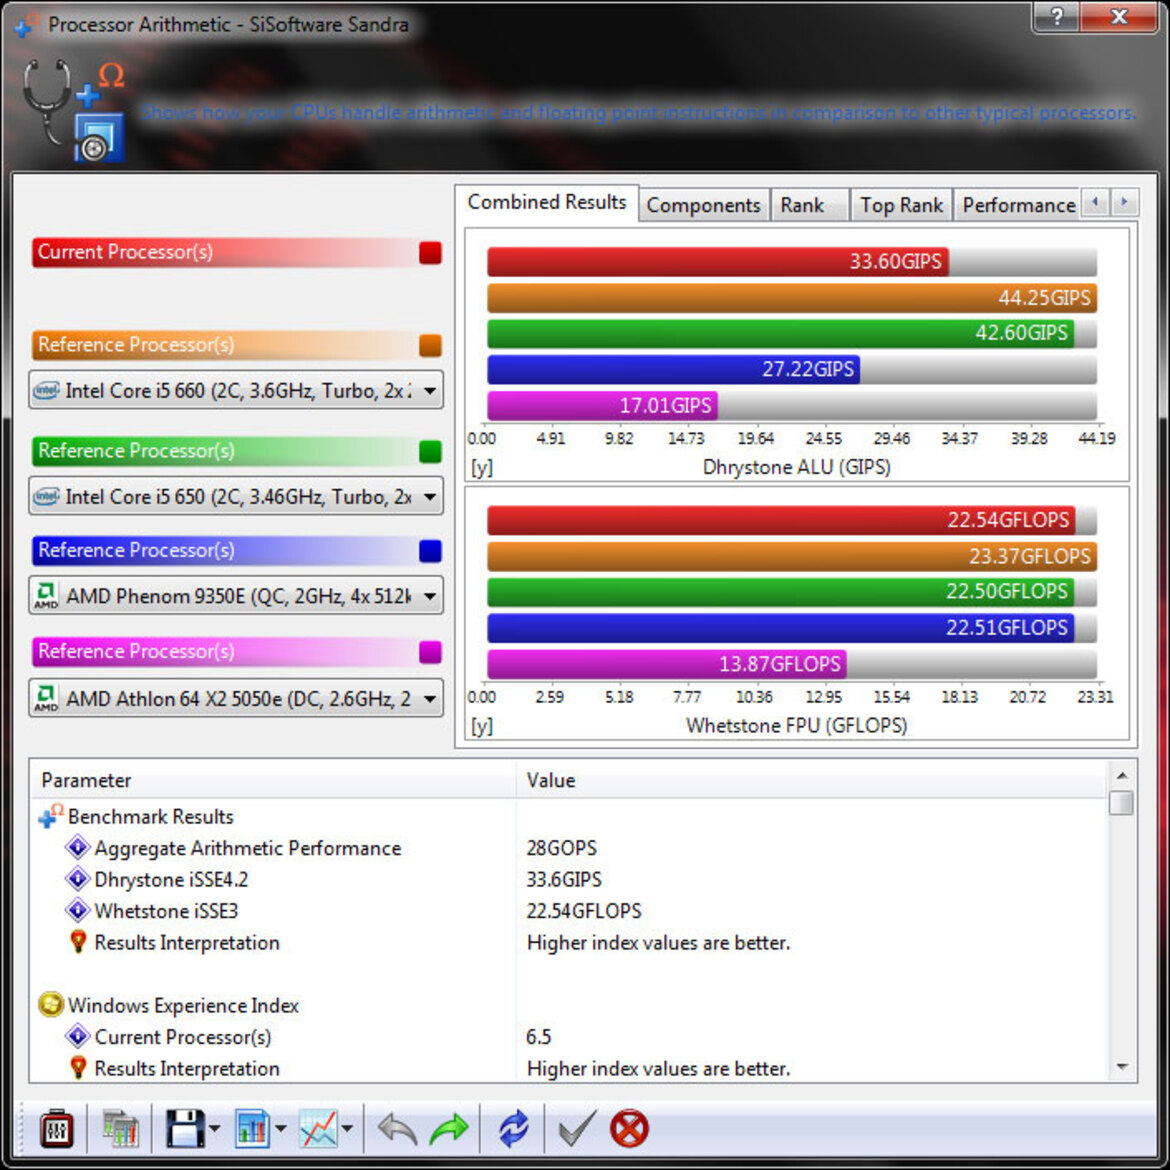This screenshot has width=1170, height=1170.
Task: Click the Parameter column header
Action: [x=273, y=780]
